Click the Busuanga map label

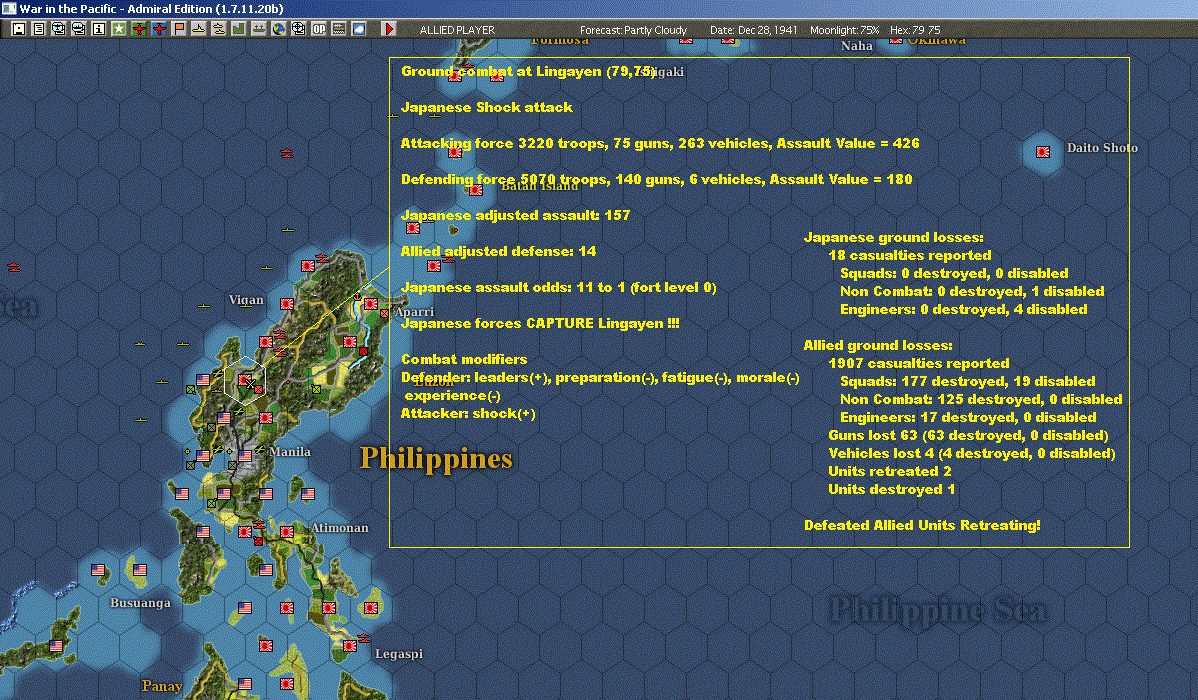point(140,603)
